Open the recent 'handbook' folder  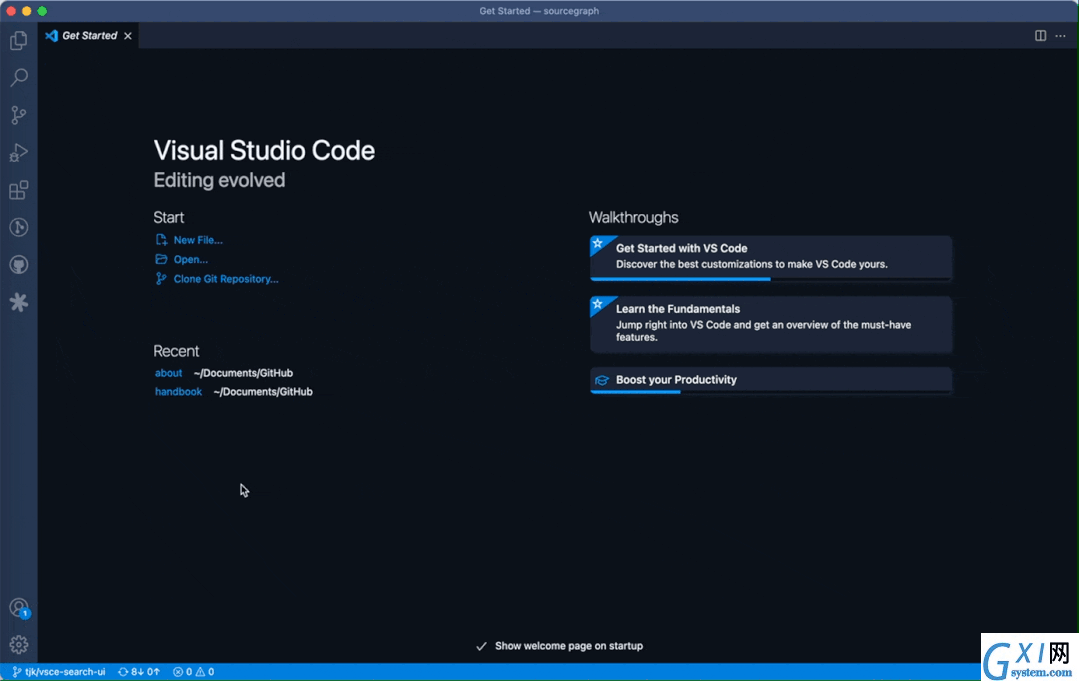click(x=178, y=391)
